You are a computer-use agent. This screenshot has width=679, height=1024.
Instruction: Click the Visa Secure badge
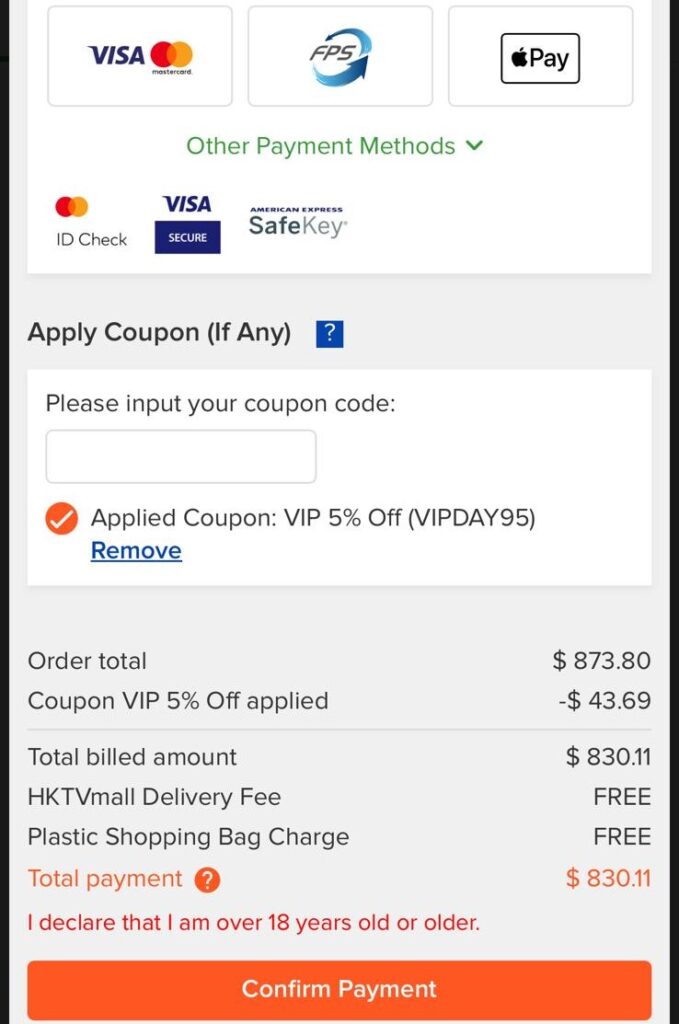pos(187,223)
